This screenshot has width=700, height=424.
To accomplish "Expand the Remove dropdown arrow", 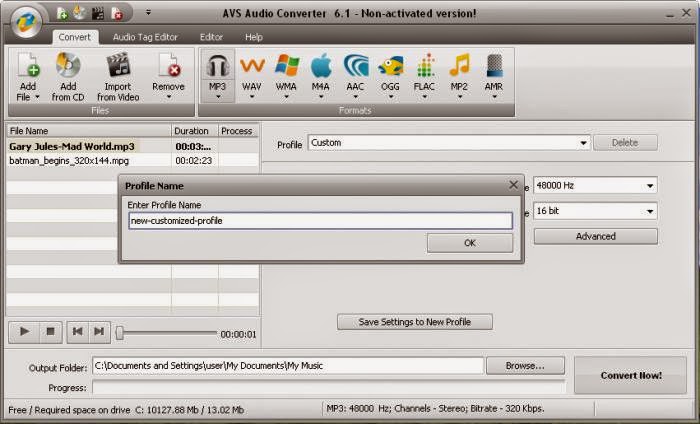I will [169, 97].
